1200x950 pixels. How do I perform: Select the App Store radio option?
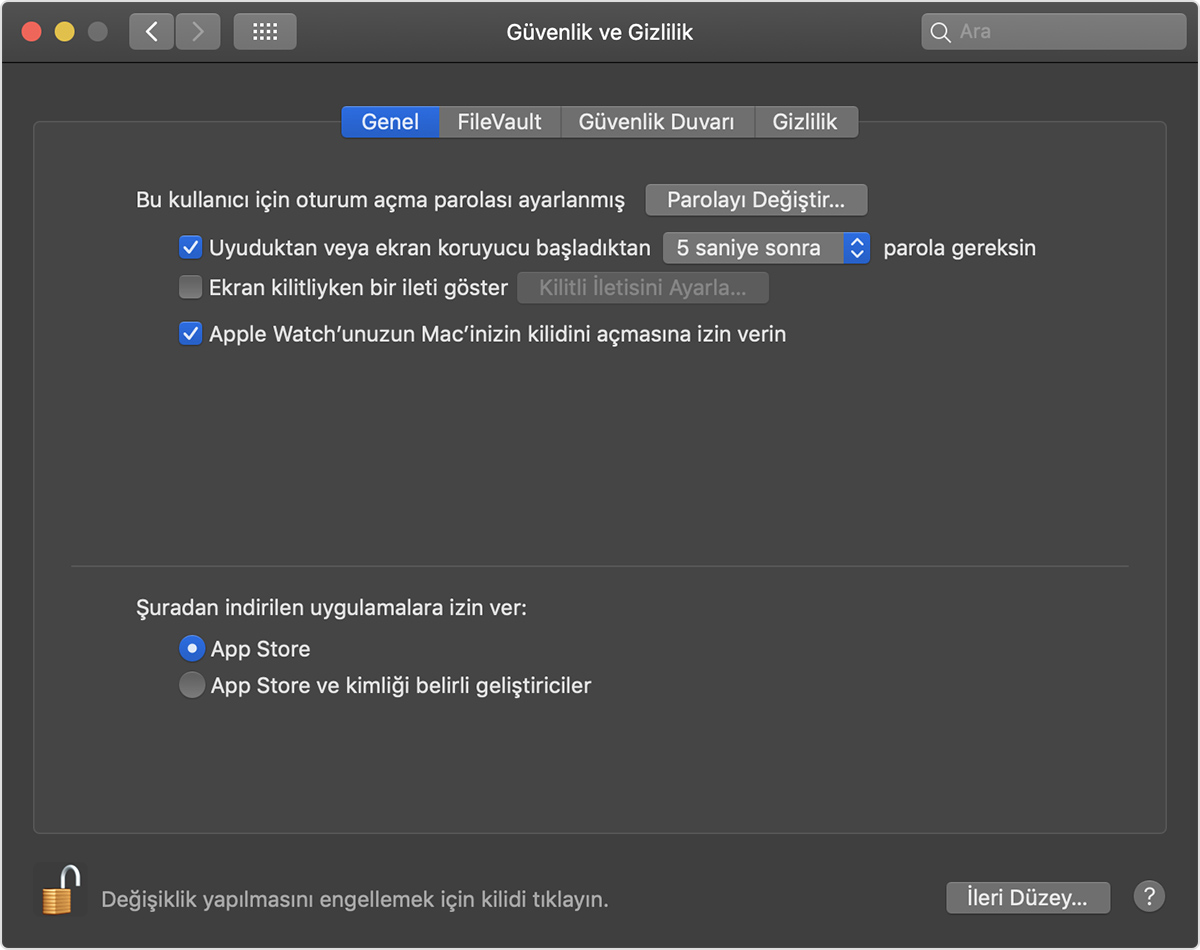tap(191, 649)
